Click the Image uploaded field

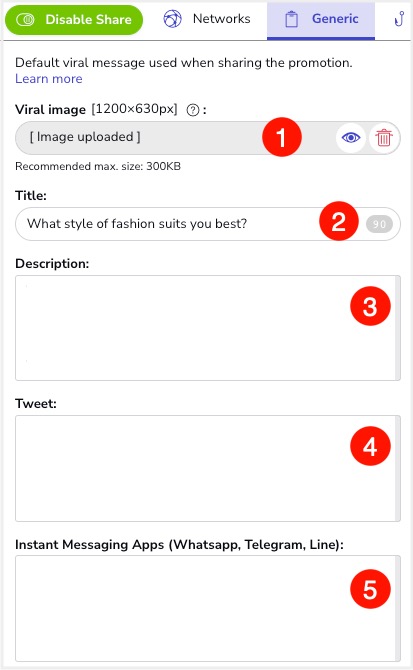pos(175,138)
